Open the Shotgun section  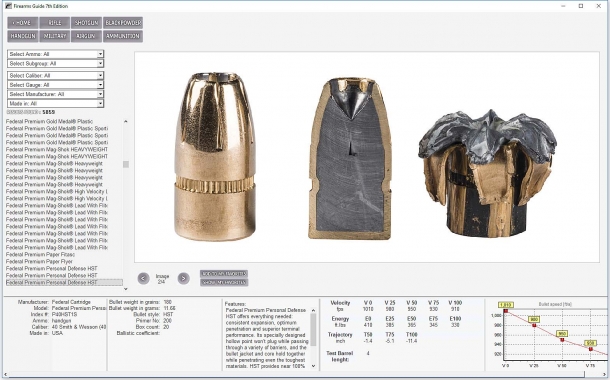coord(86,23)
